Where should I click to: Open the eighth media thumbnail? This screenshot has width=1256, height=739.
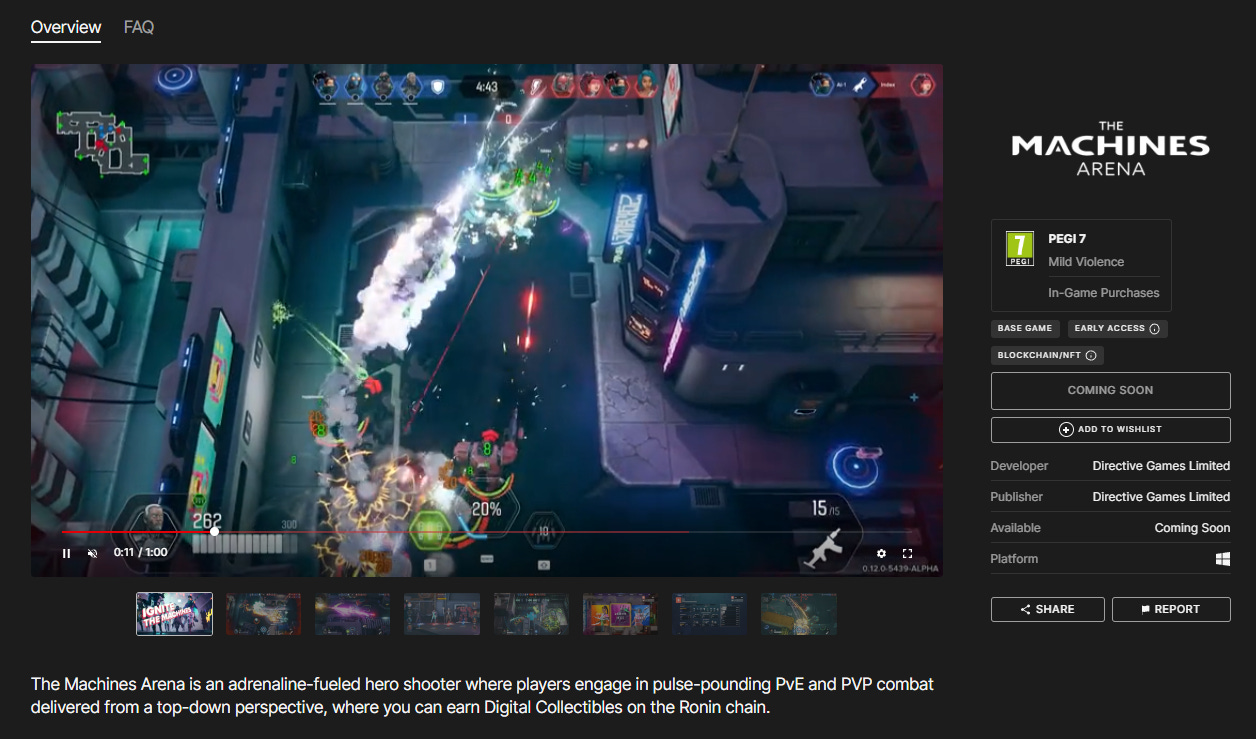(799, 614)
